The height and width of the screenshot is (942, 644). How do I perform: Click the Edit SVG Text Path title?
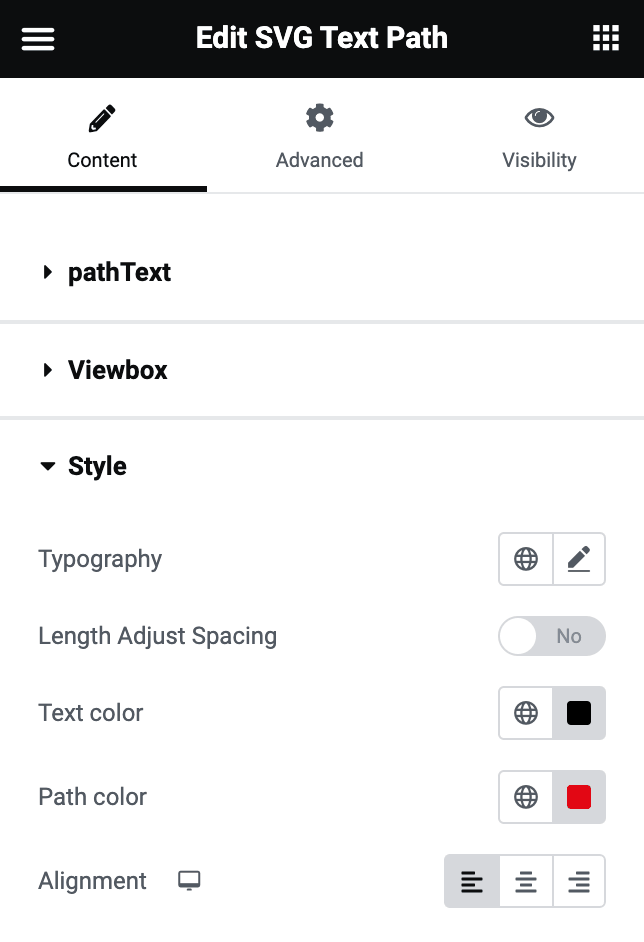(x=322, y=39)
